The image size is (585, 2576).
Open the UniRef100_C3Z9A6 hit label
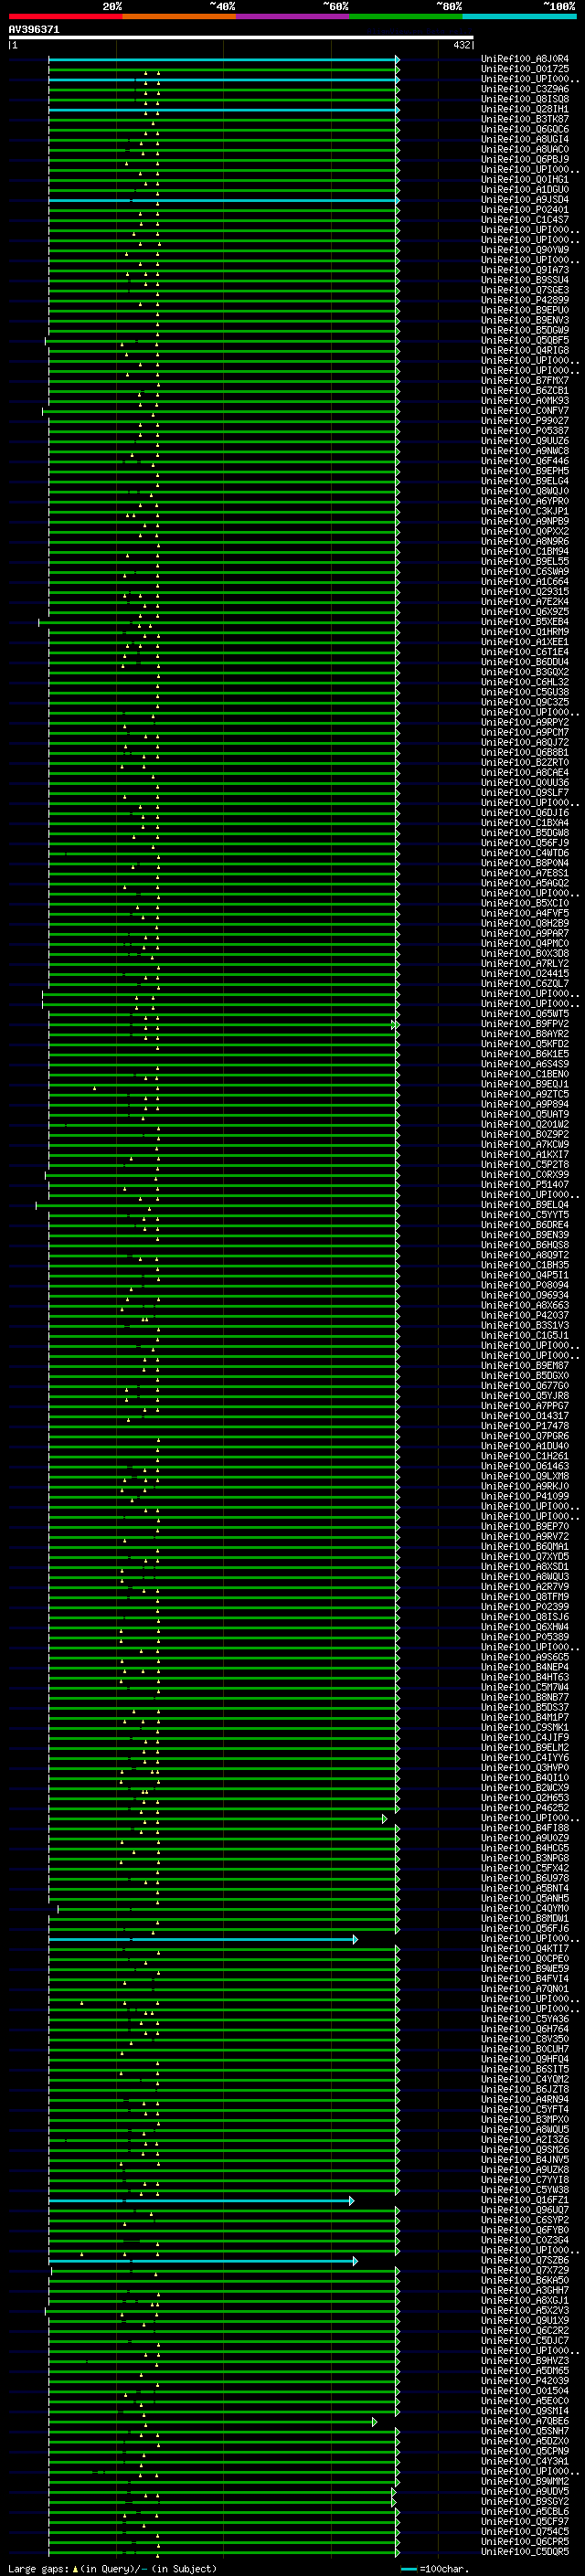point(525,89)
